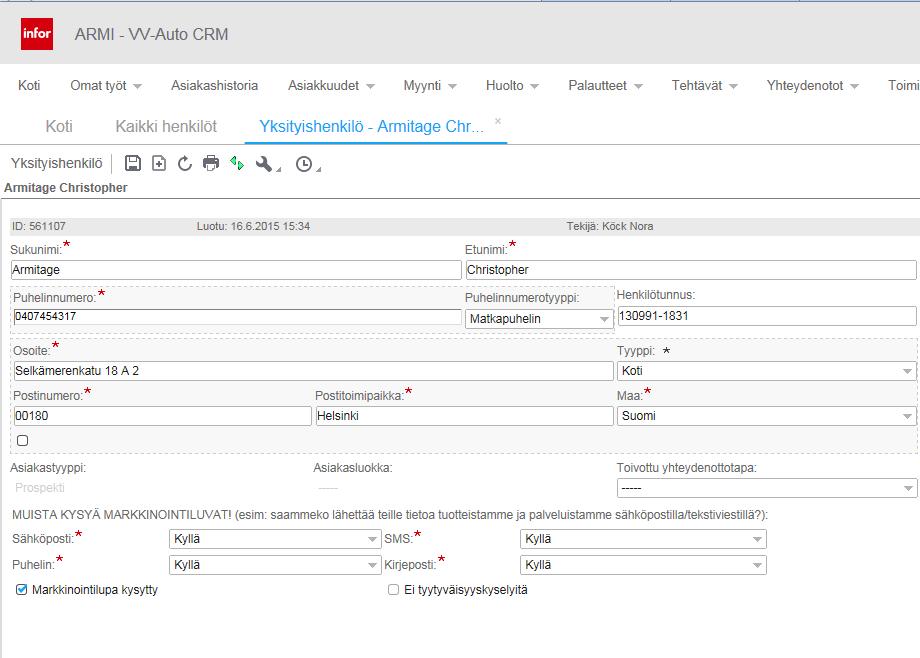Expand the Yhteydenotot menu
920x658 pixels.
(812, 86)
